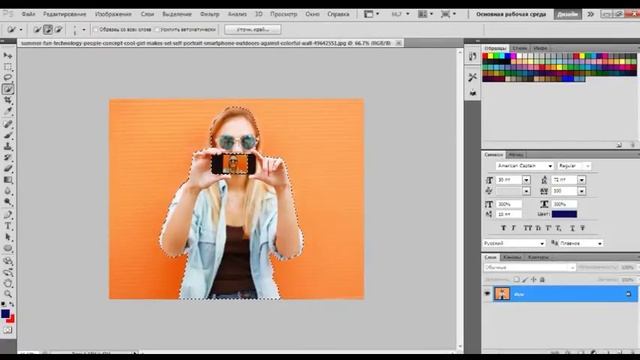
Task: Select the Дизайн workspace button
Action: tap(567, 14)
